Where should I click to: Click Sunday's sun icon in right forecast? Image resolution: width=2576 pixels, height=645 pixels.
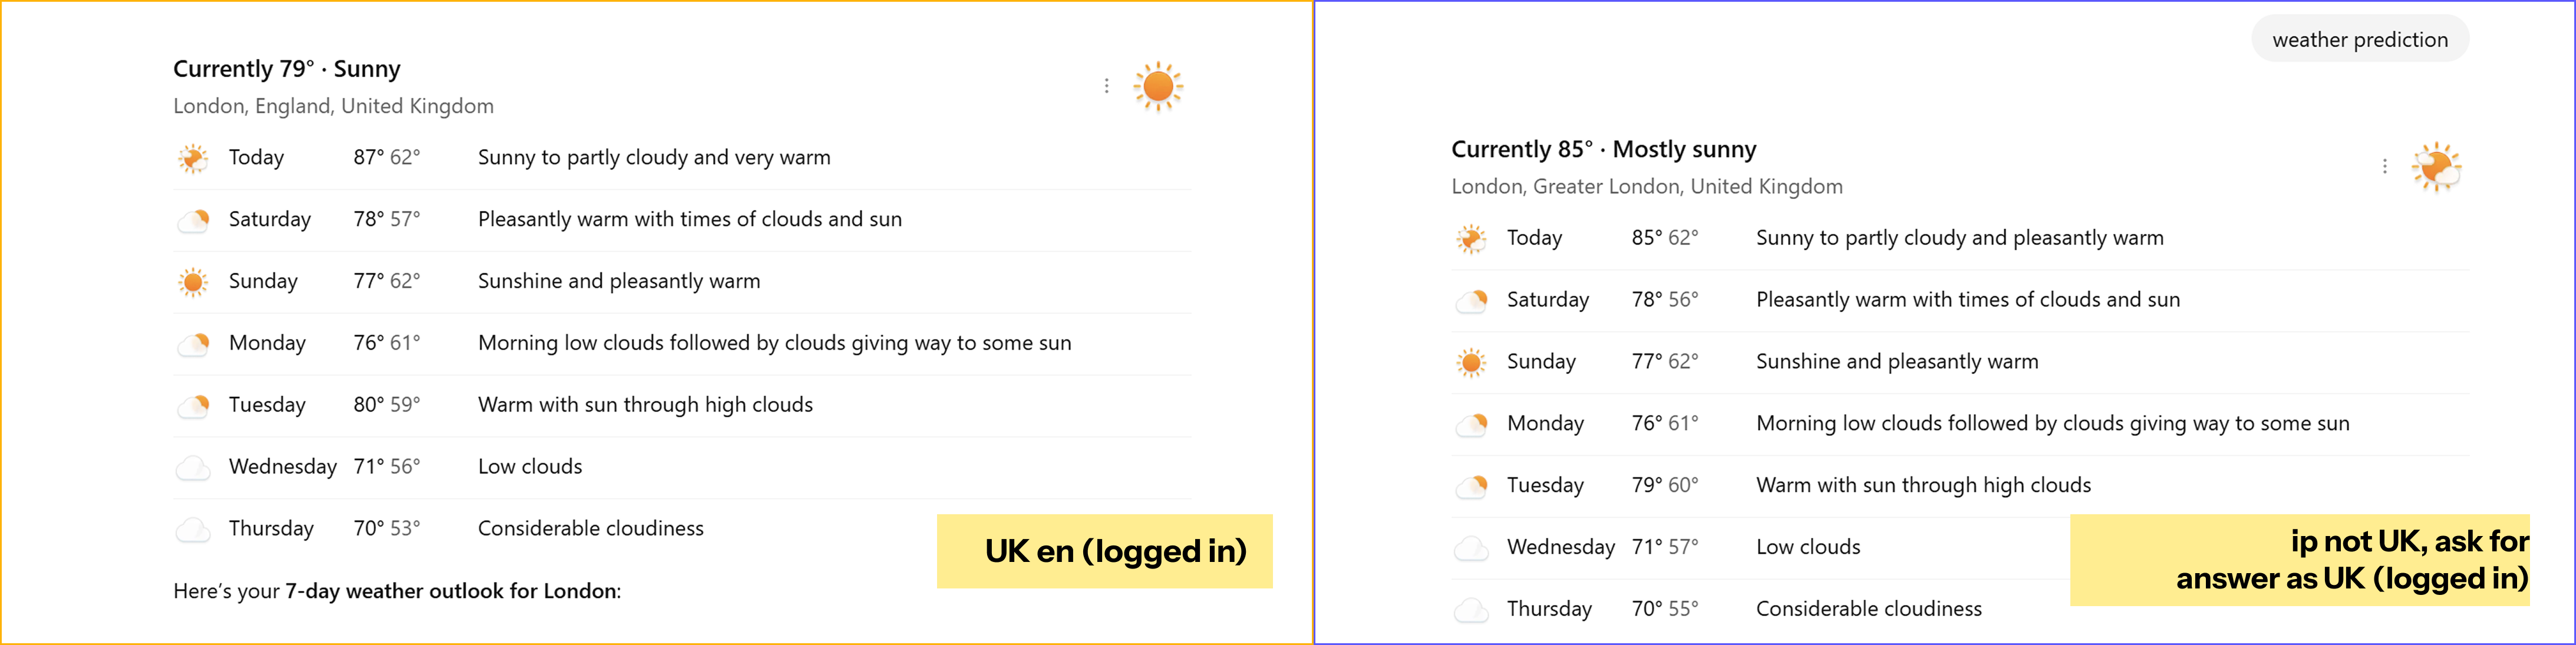[x=1471, y=362]
